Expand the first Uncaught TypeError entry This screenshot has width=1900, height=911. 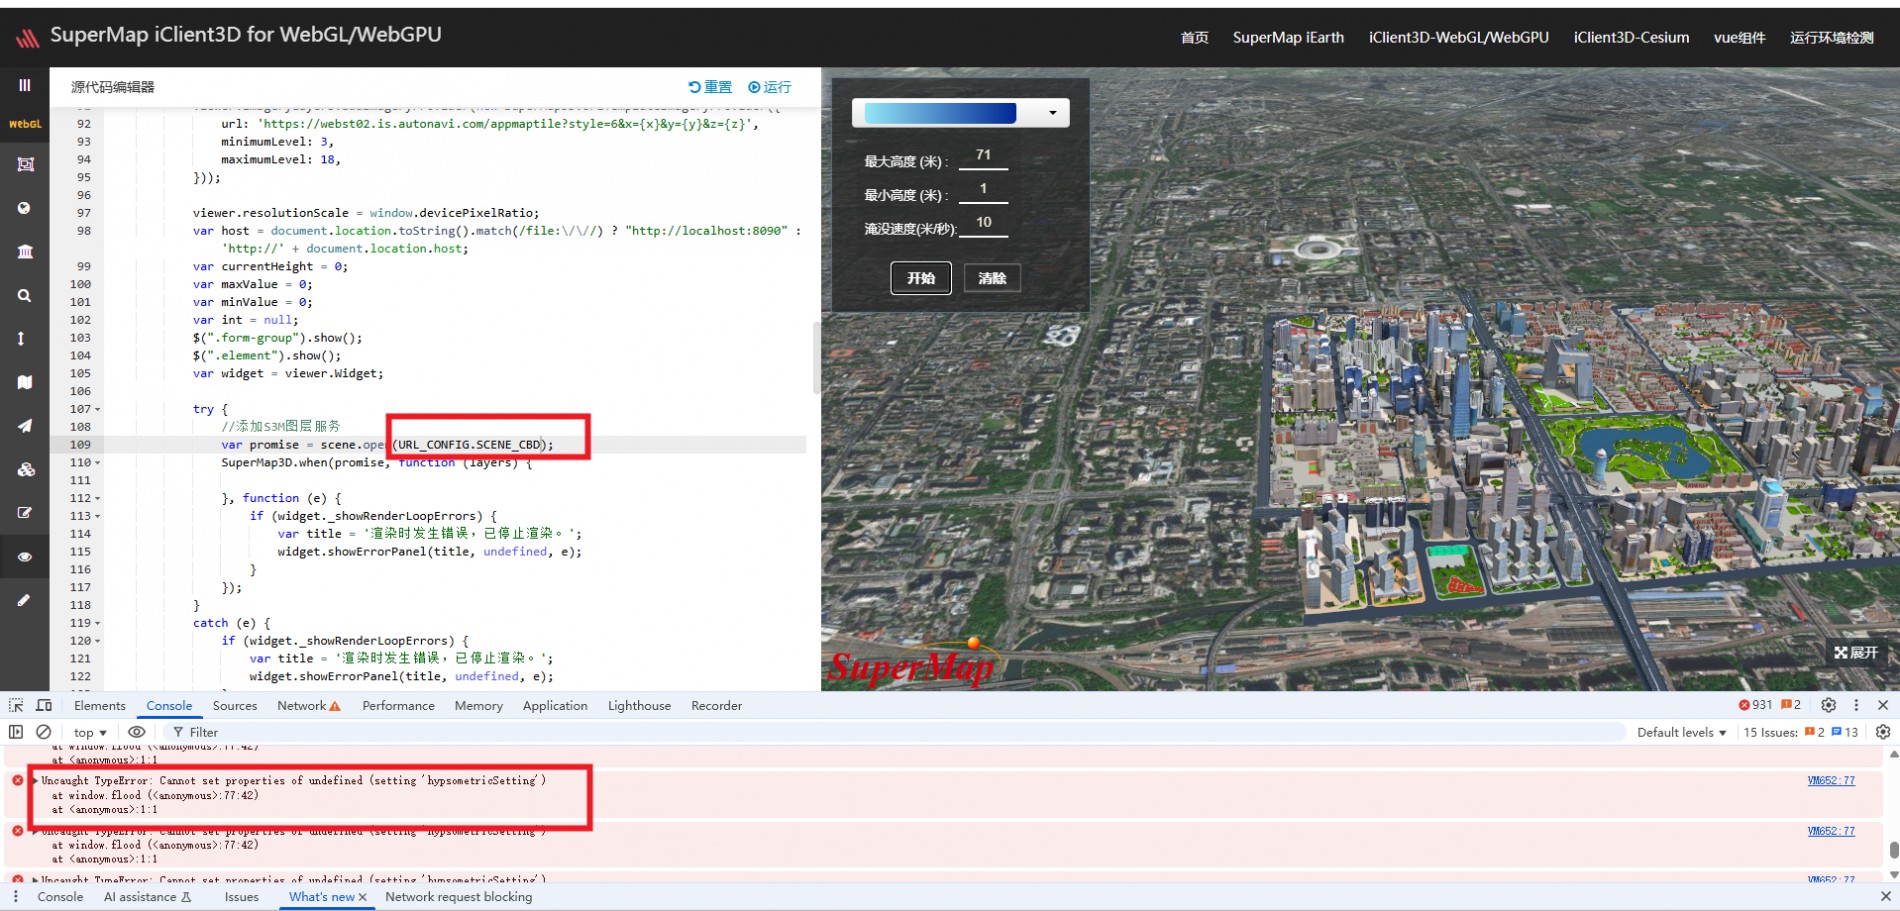(36, 781)
